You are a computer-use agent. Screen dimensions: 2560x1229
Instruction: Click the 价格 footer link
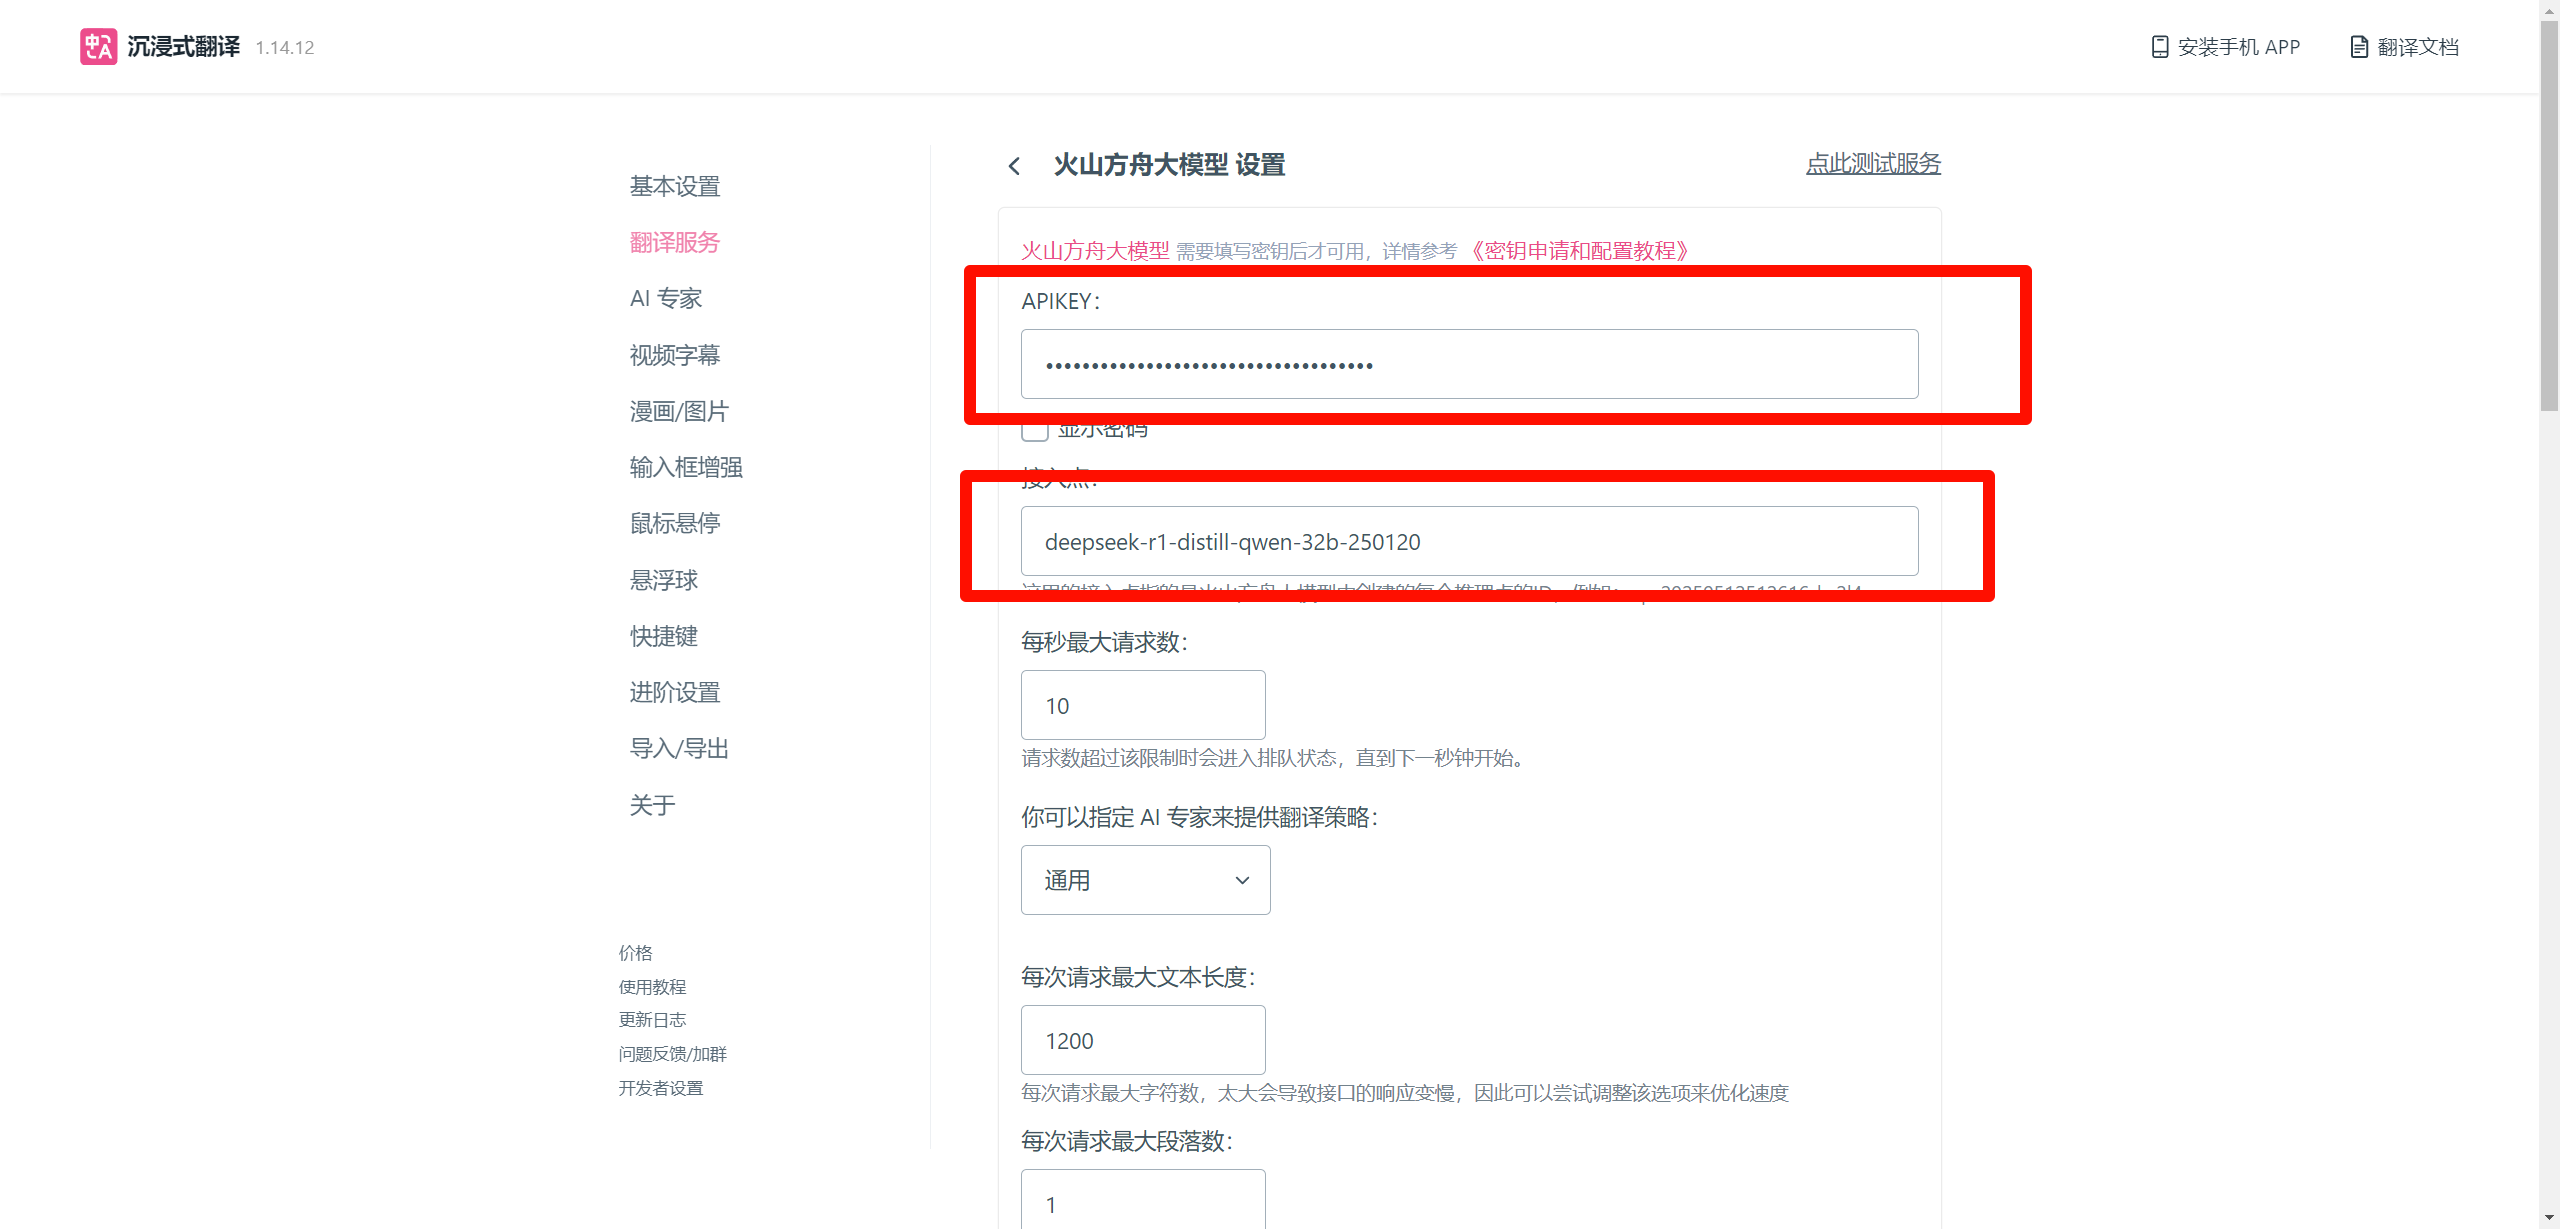coord(635,953)
